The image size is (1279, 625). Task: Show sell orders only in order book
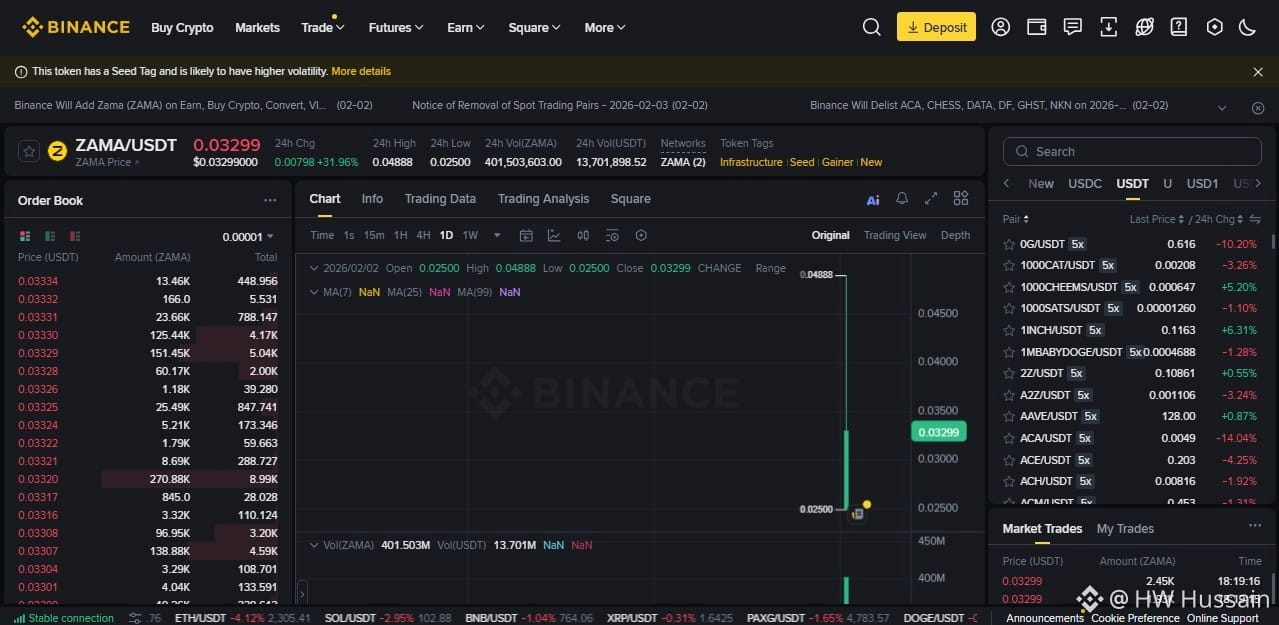click(75, 237)
